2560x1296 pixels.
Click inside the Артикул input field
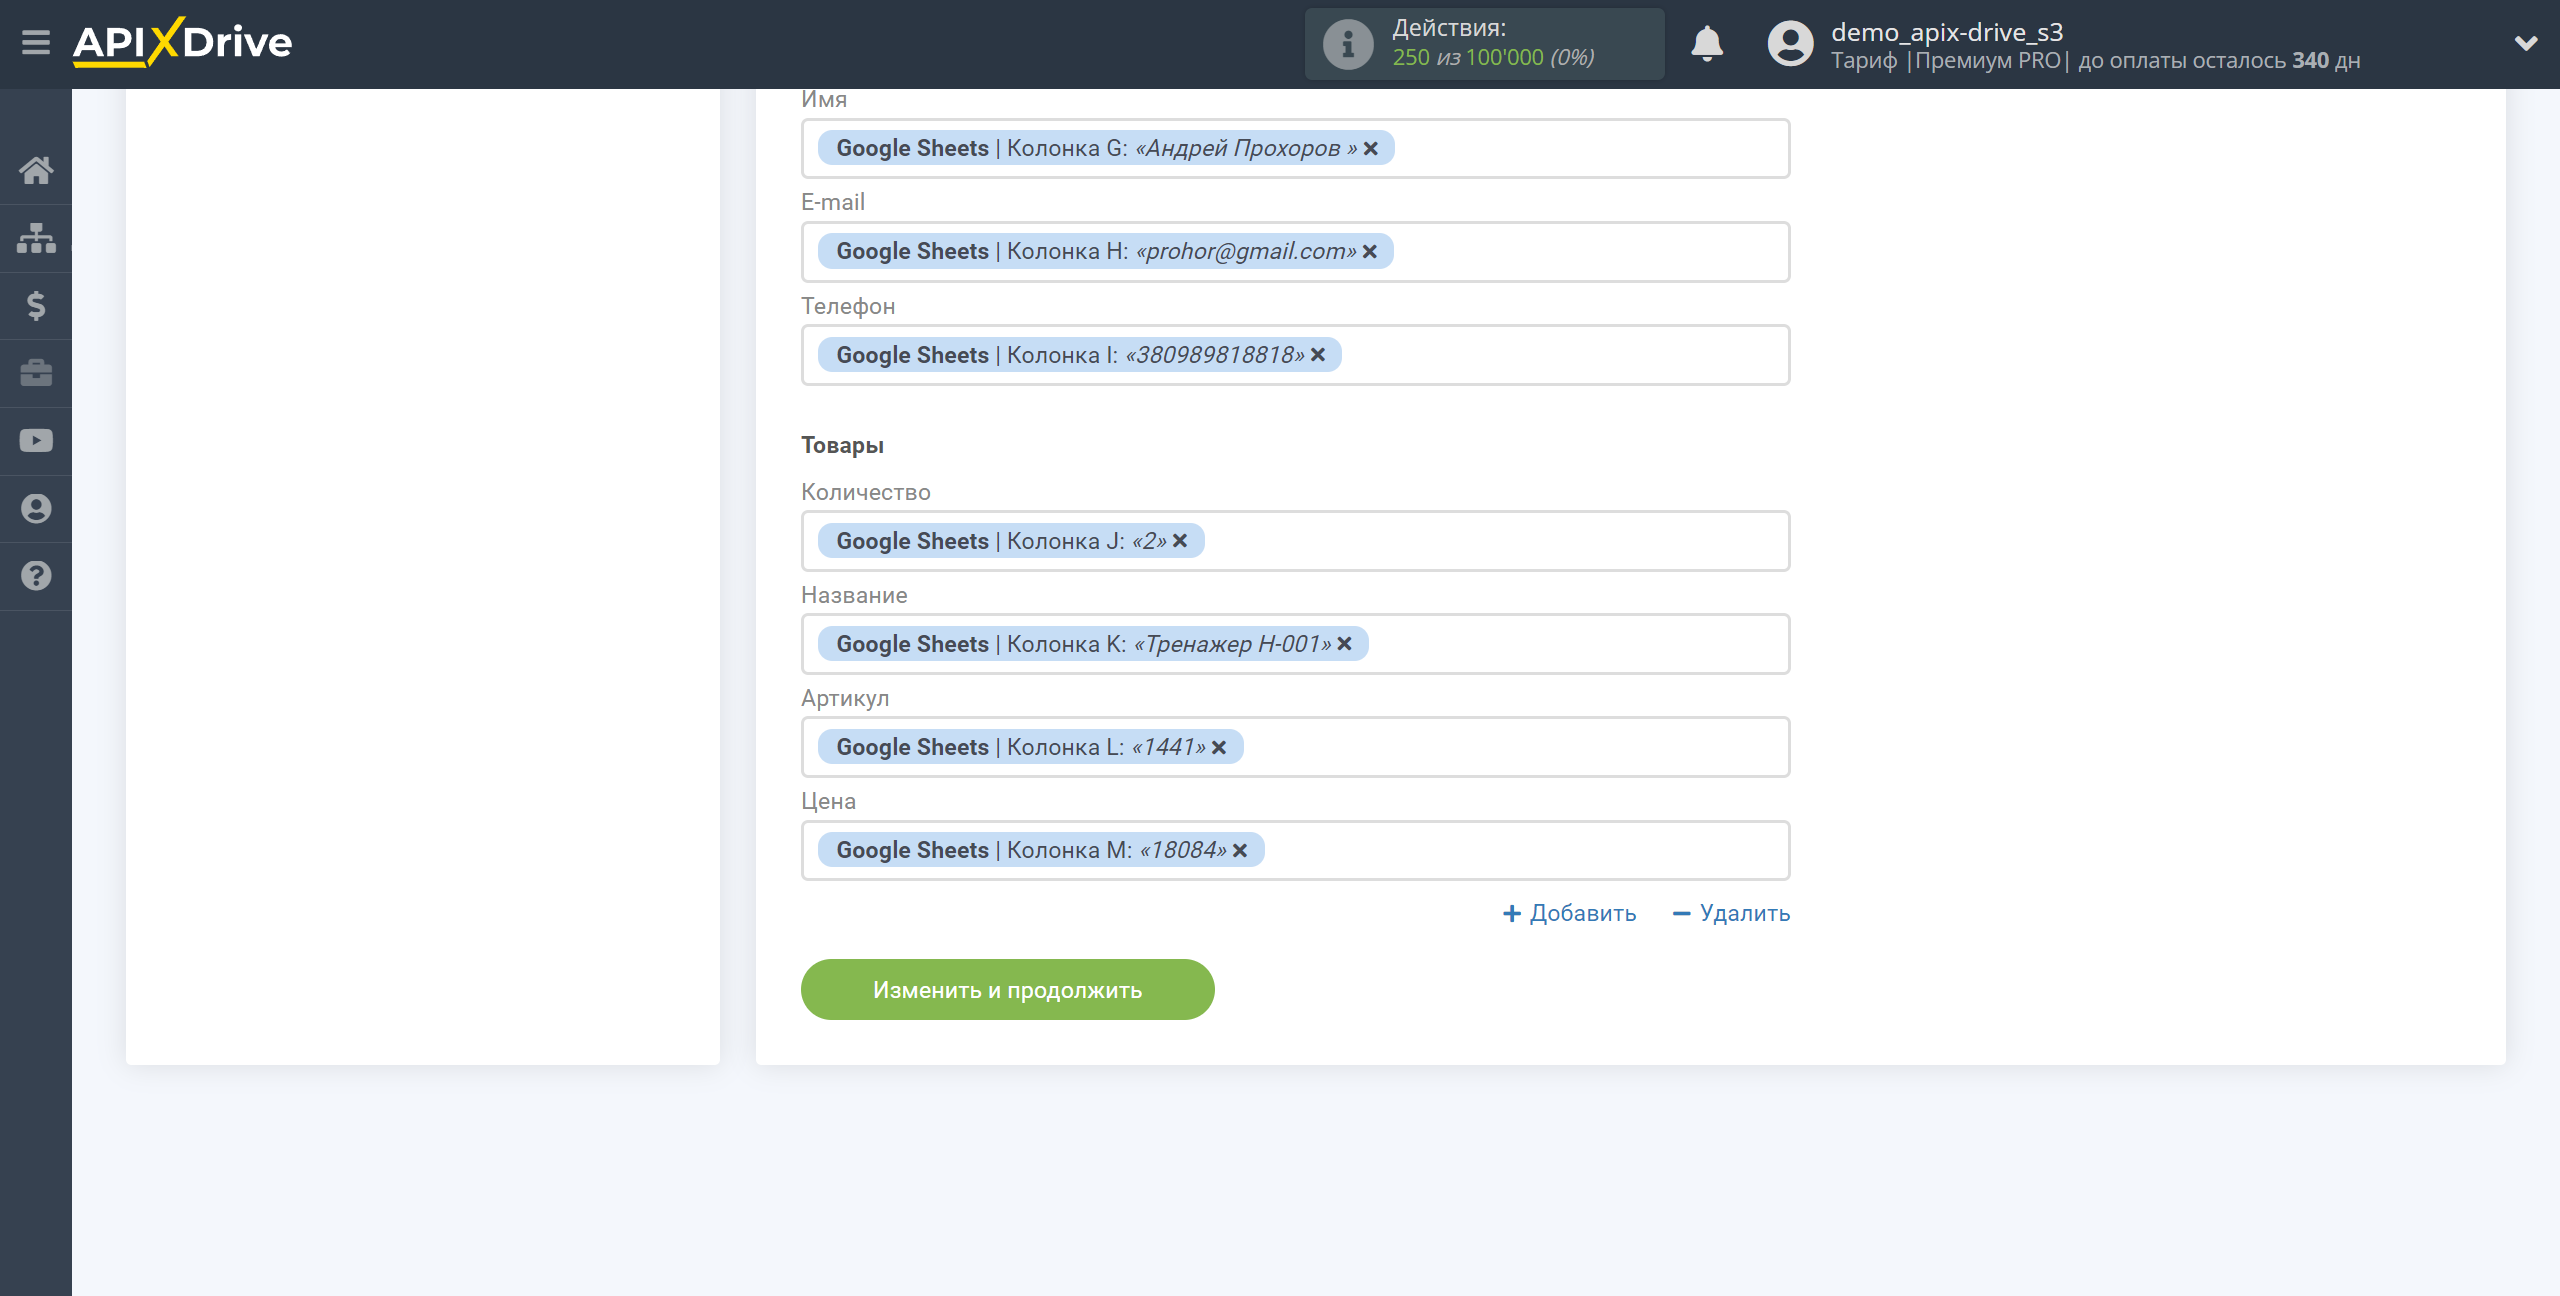click(1295, 747)
